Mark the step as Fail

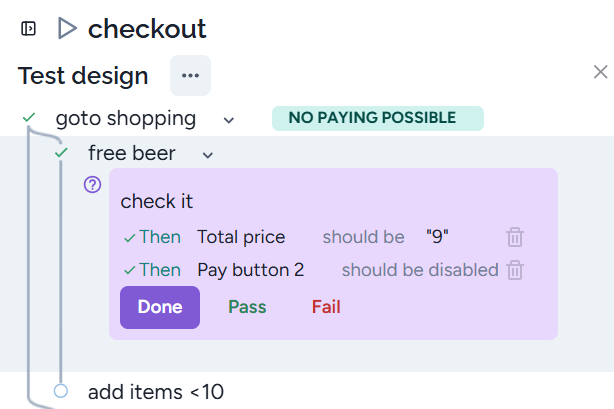pos(326,307)
